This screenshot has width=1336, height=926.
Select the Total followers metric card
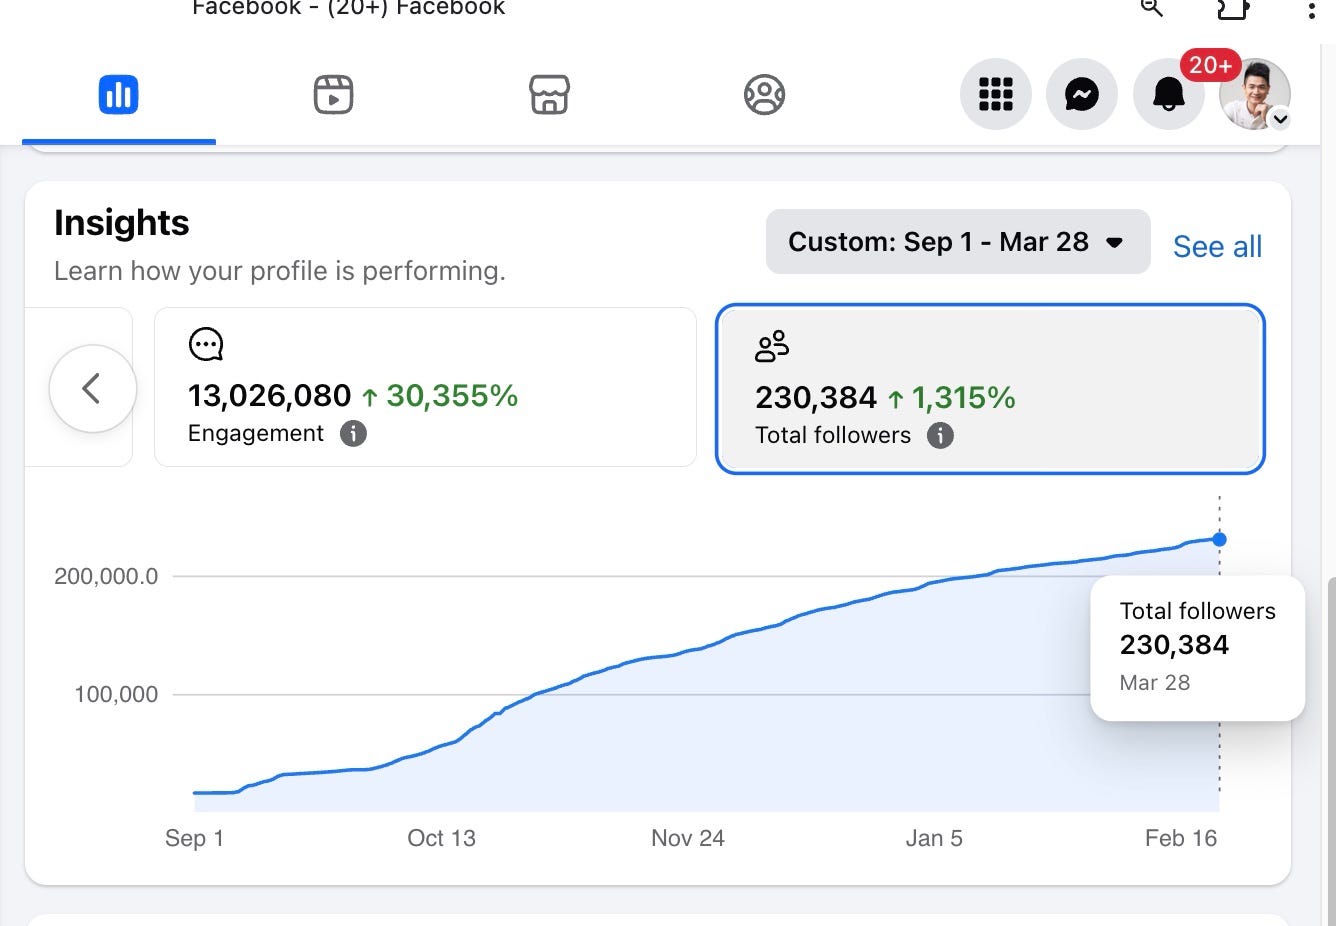pyautogui.click(x=991, y=389)
